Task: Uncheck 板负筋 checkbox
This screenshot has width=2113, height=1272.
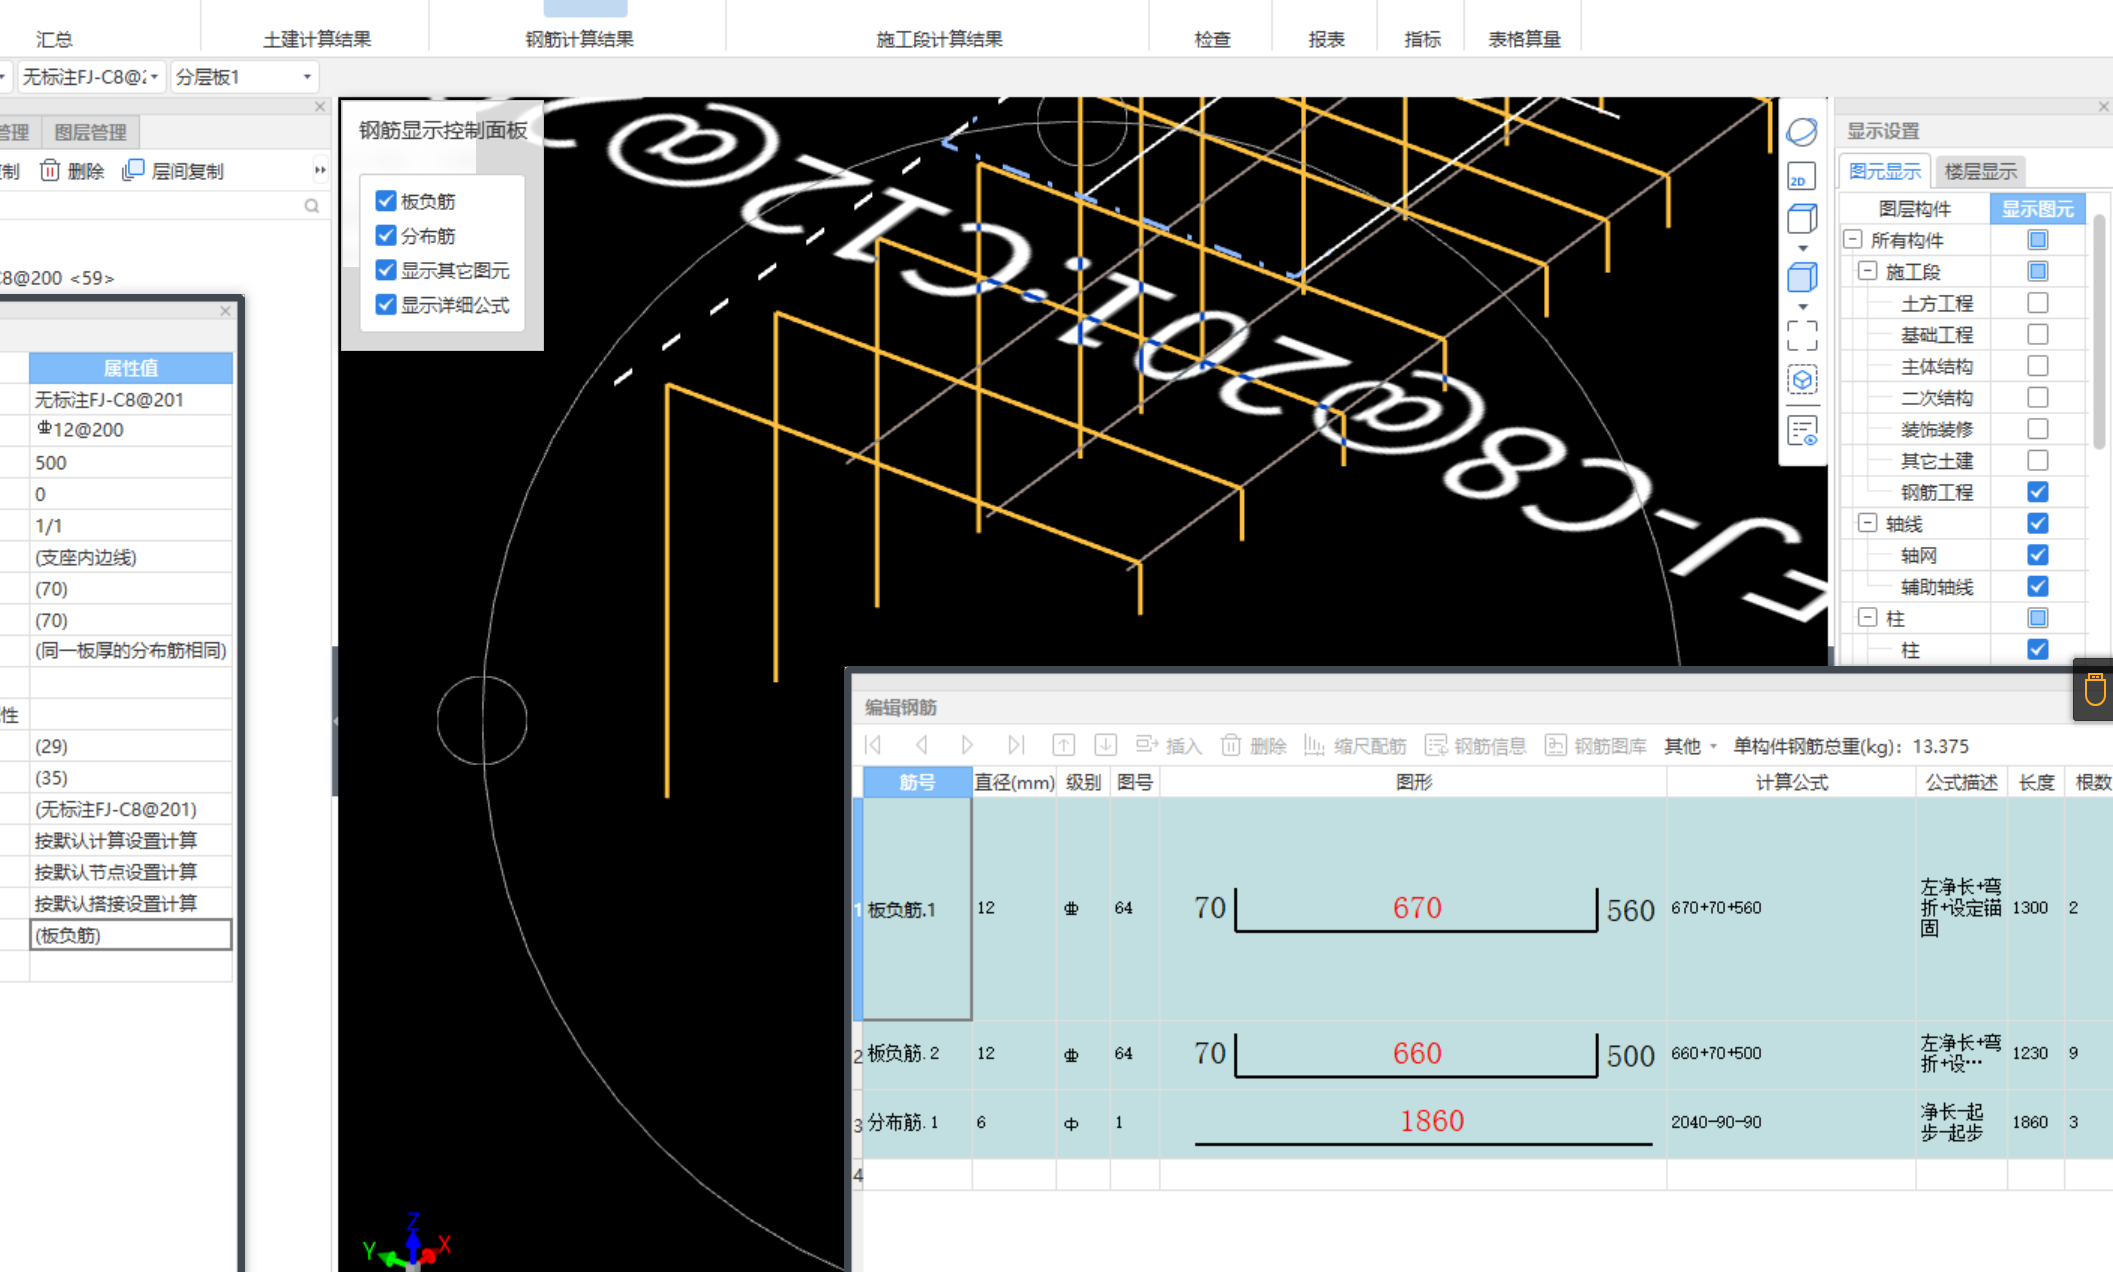Action: [x=386, y=201]
